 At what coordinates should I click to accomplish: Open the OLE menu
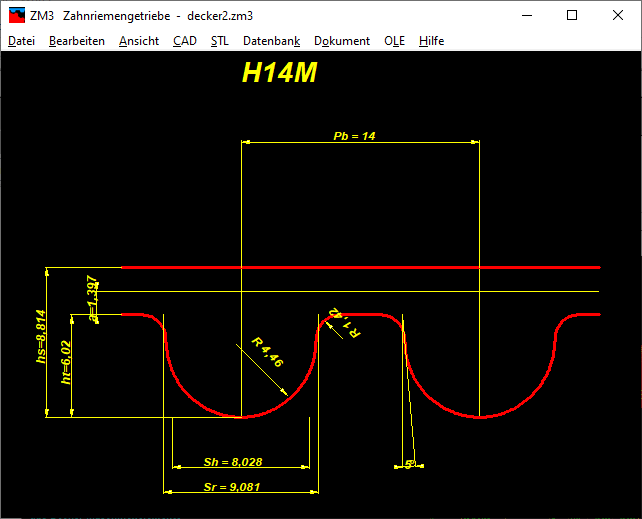394,41
